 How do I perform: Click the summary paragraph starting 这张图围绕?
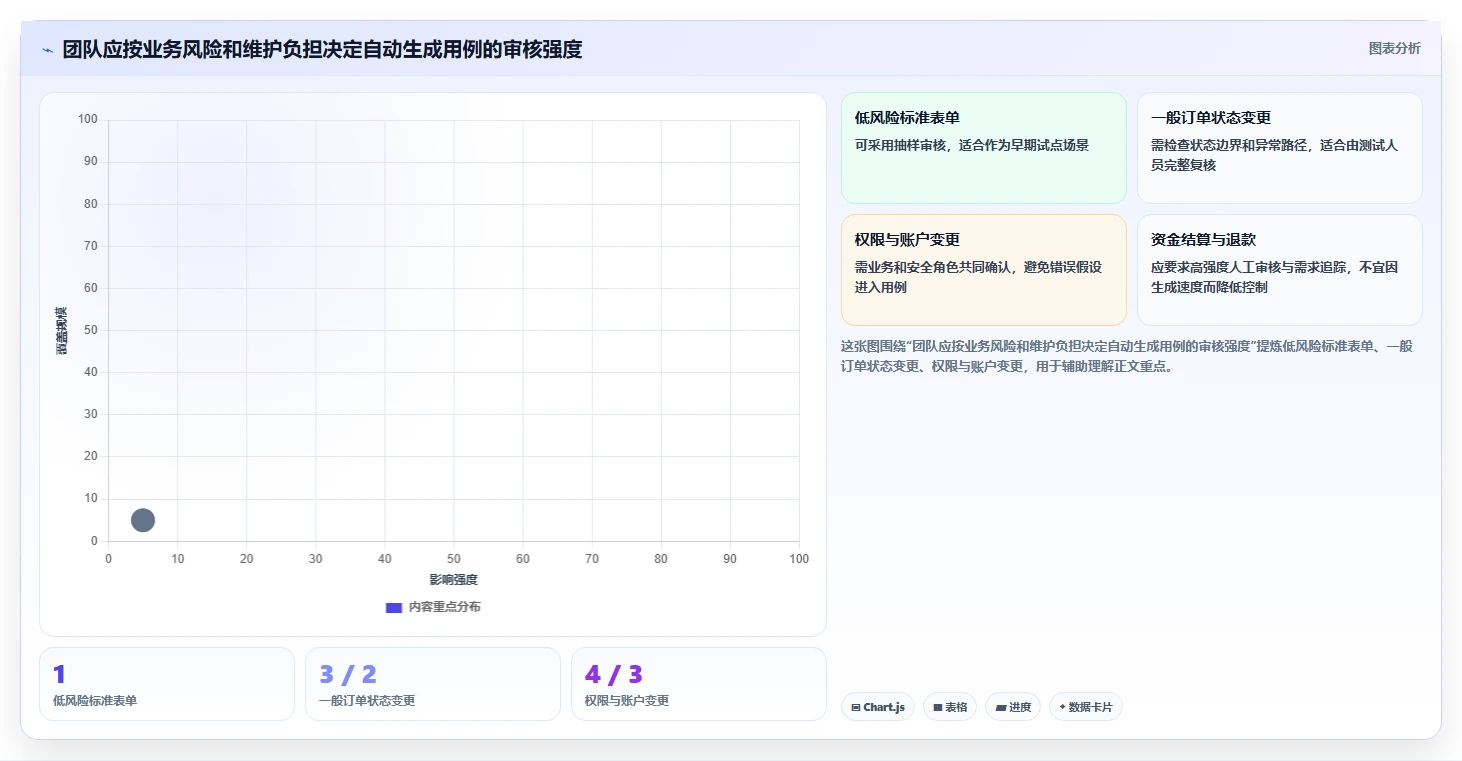click(1127, 356)
